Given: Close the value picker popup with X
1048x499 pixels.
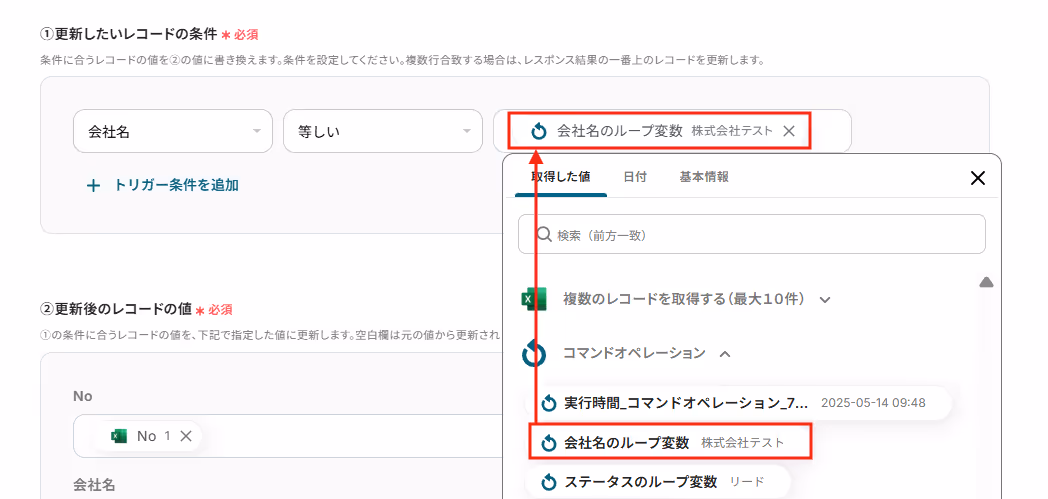Looking at the screenshot, I should click(x=978, y=178).
